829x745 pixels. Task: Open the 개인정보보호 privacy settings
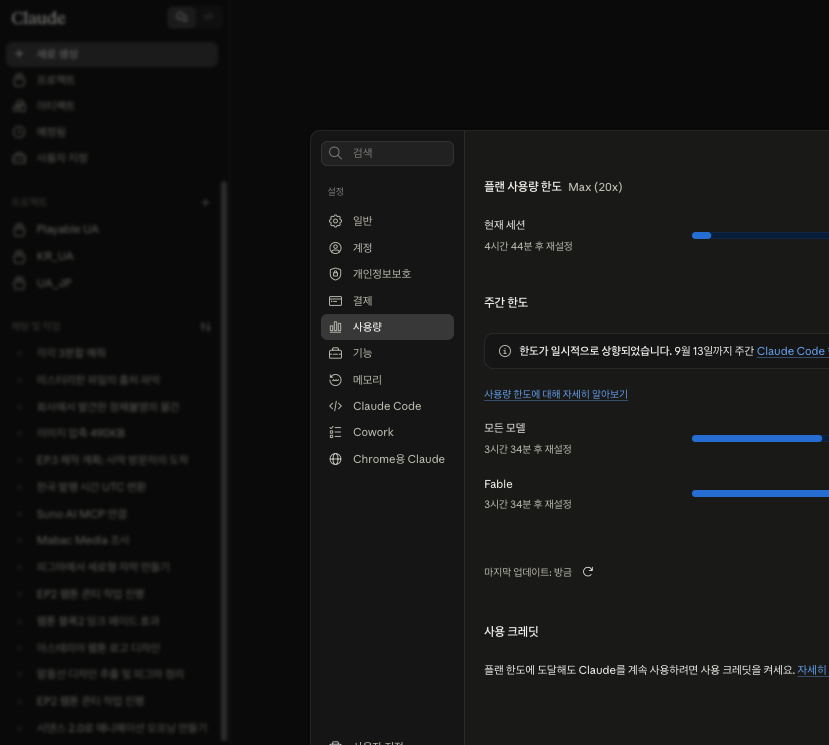point(387,274)
